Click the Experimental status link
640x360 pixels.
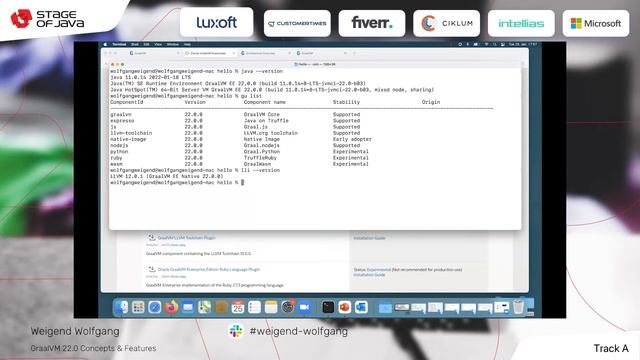[379, 270]
